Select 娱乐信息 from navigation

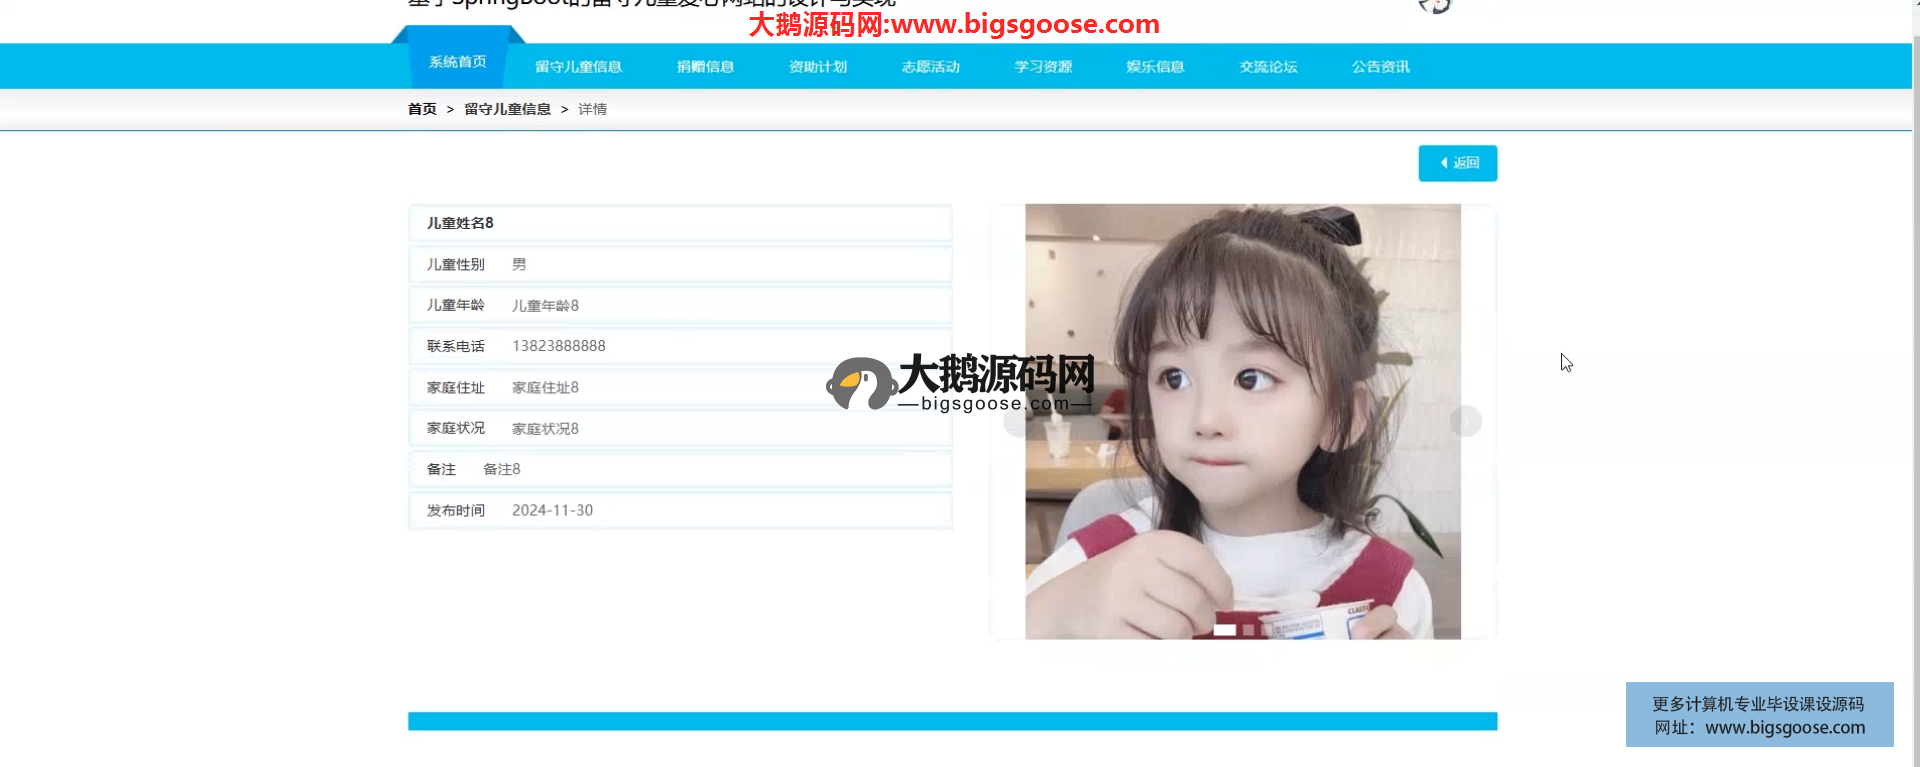click(1155, 67)
